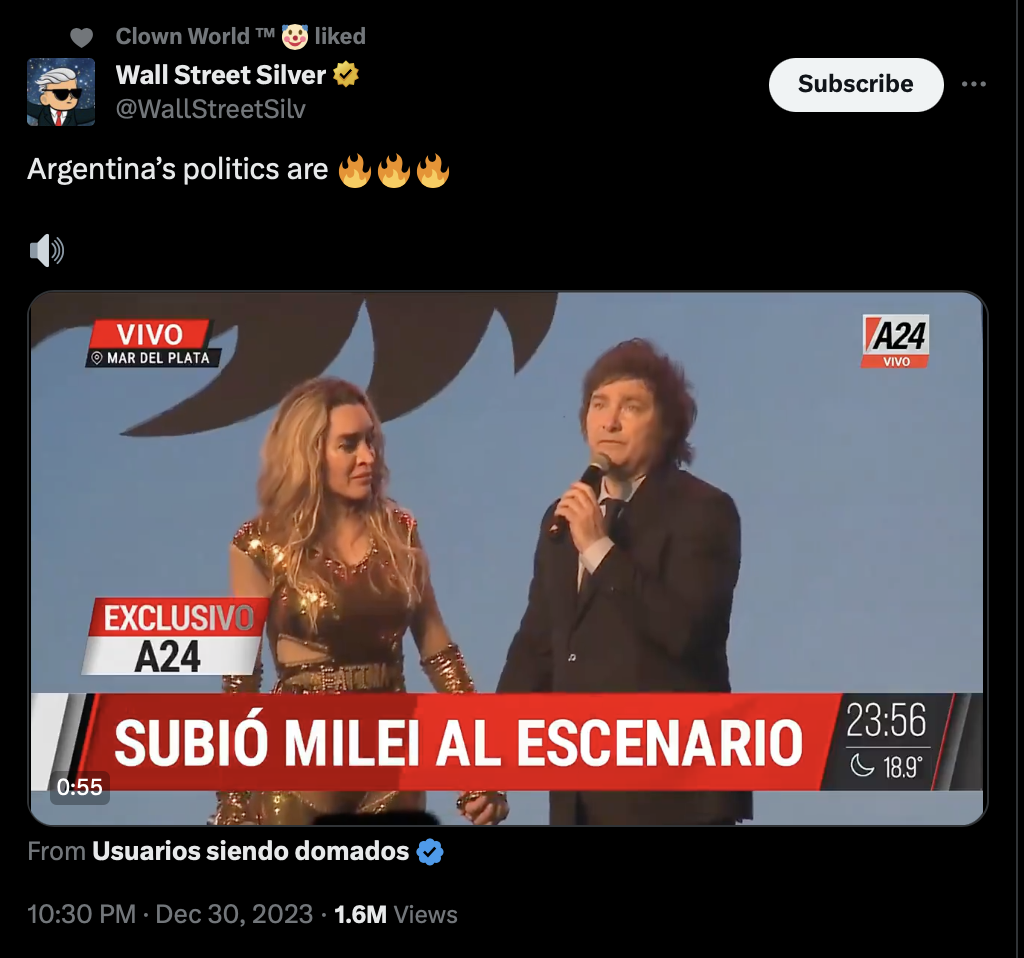Open the 10:30 PM Dec 30, 2023 timestamp
The width and height of the screenshot is (1024, 958).
pos(170,914)
